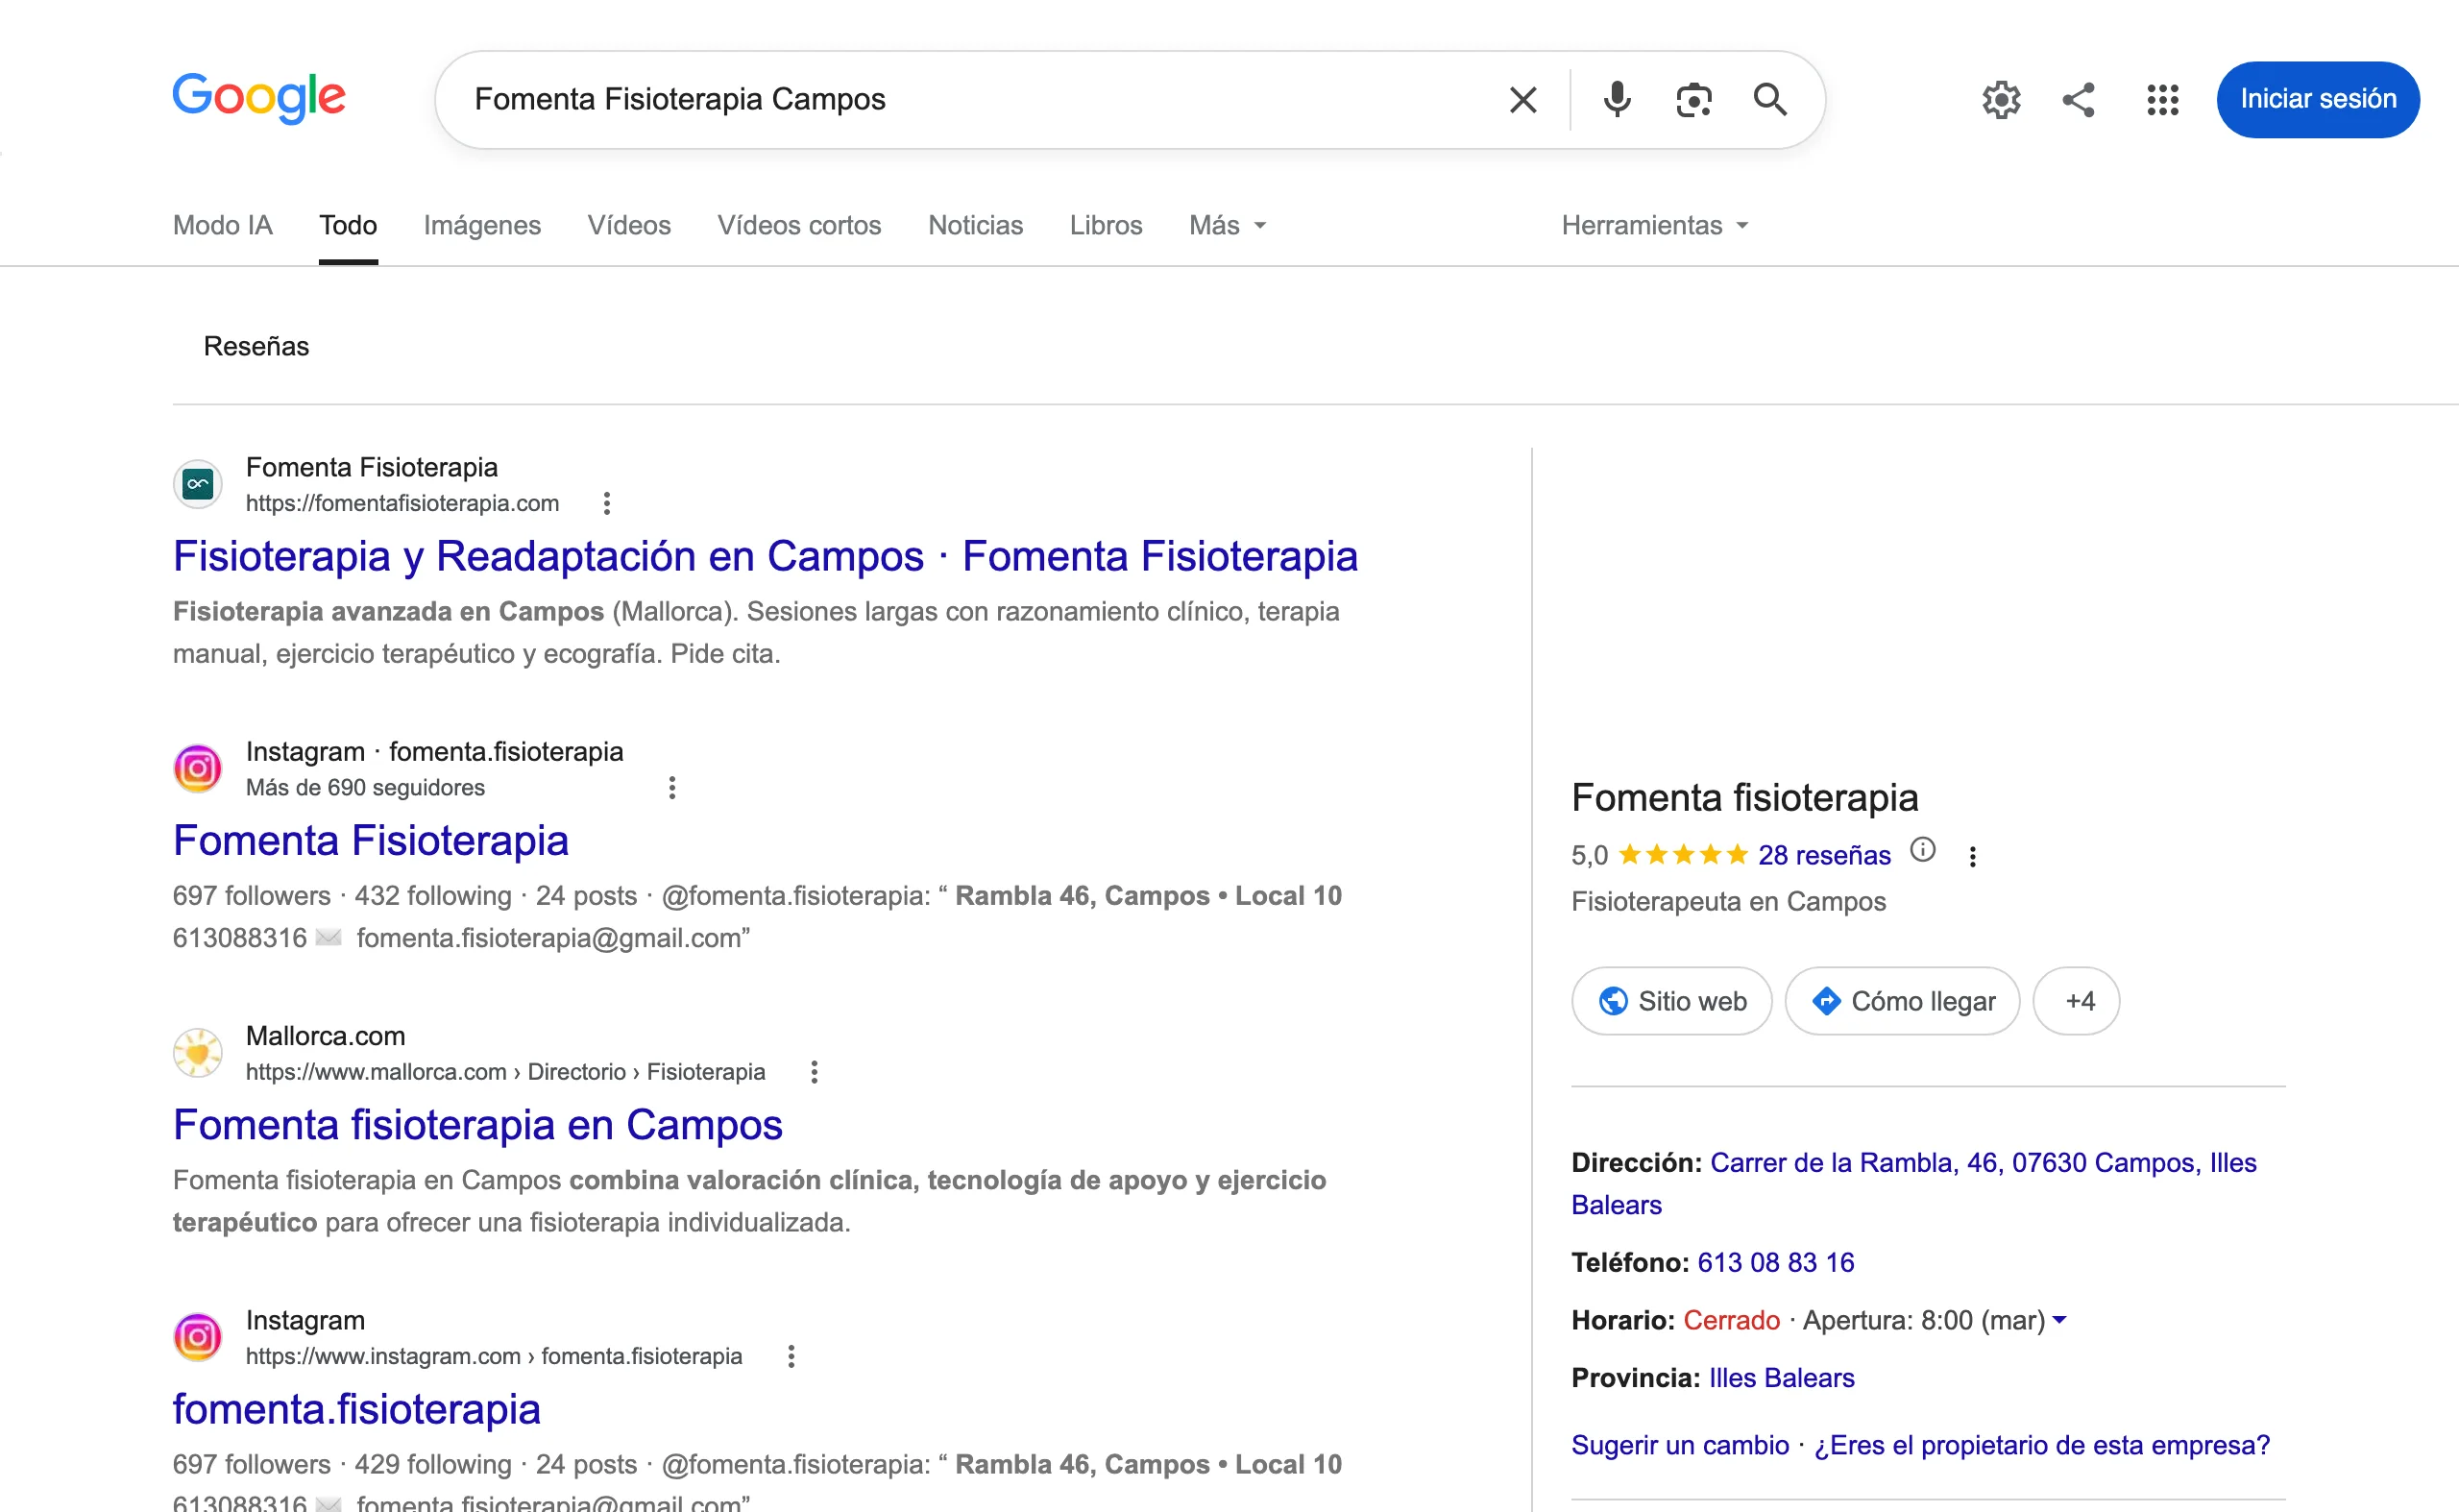Click the Reseñas chip
2459x1512 pixels.
point(256,346)
